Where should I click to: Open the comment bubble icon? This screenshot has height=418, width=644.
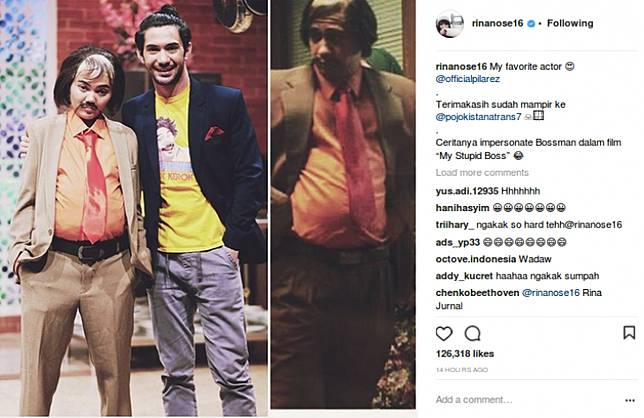click(x=472, y=333)
